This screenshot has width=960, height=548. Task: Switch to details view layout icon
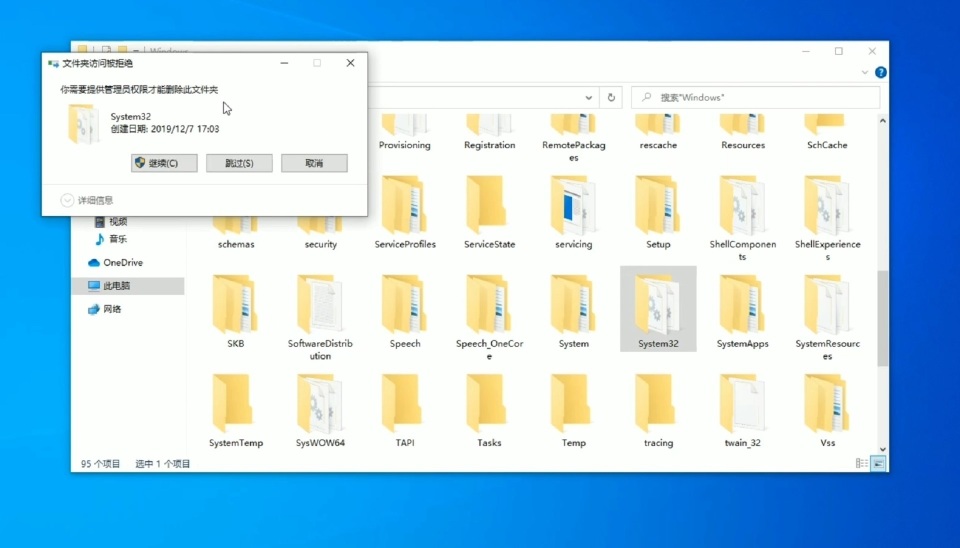tap(861, 464)
